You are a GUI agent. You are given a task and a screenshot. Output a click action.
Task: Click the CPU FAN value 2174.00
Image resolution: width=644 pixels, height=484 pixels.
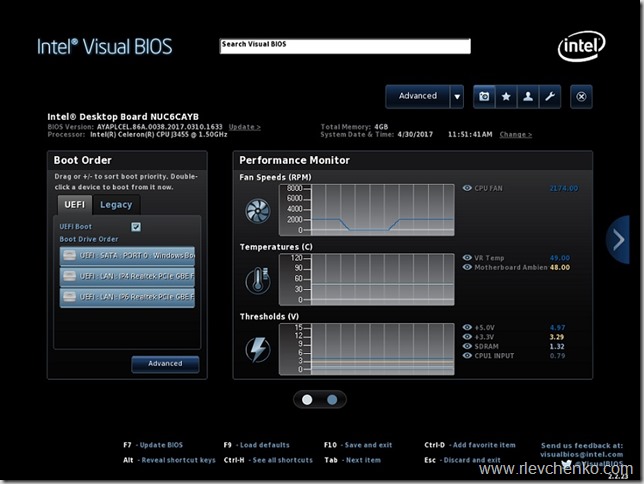point(564,188)
